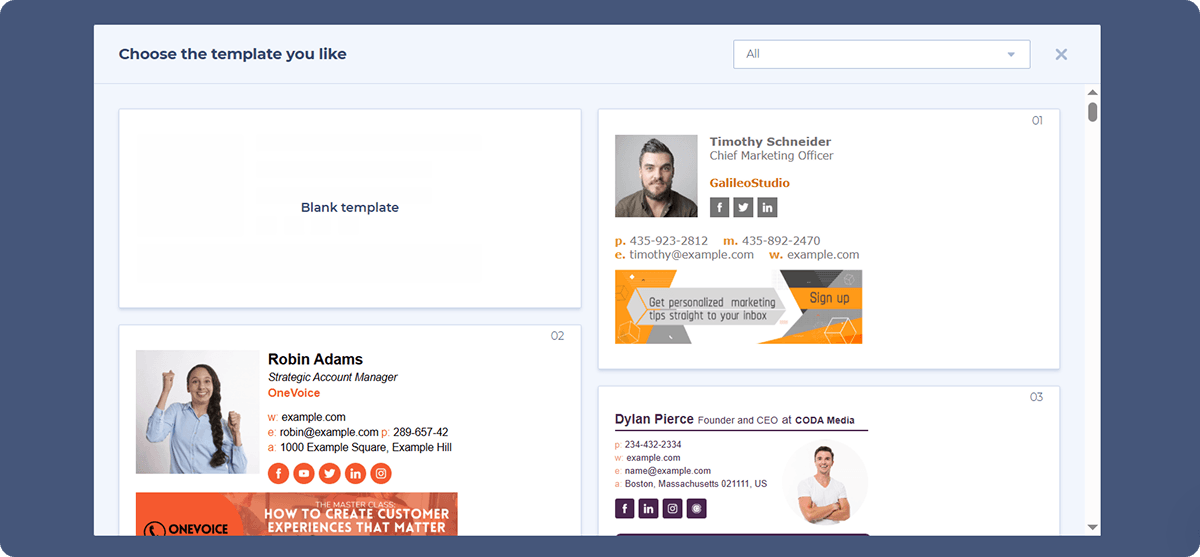
Task: Click the Robin Adams name heading
Action: point(315,360)
